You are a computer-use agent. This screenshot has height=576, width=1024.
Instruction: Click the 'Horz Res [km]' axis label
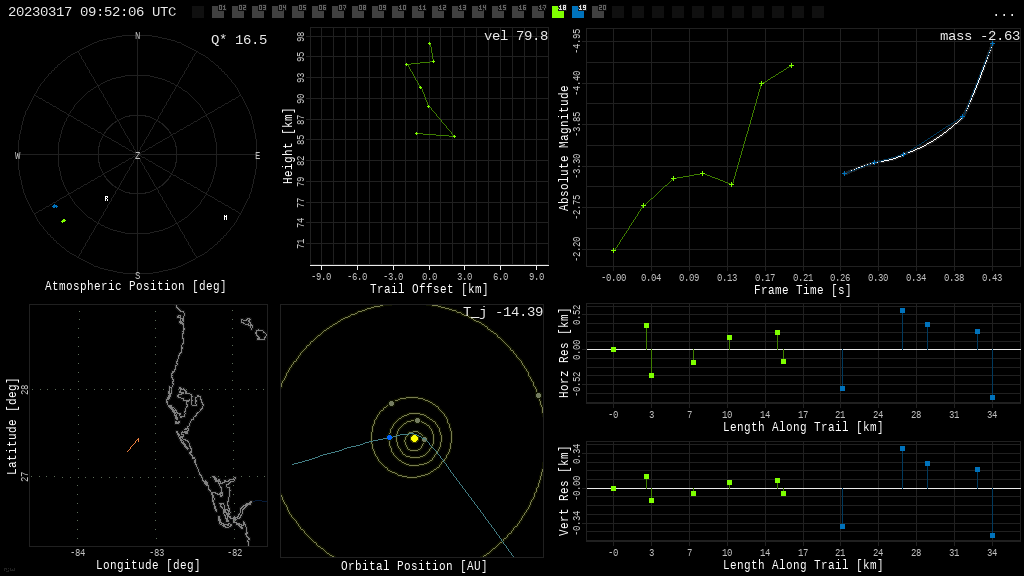[564, 353]
